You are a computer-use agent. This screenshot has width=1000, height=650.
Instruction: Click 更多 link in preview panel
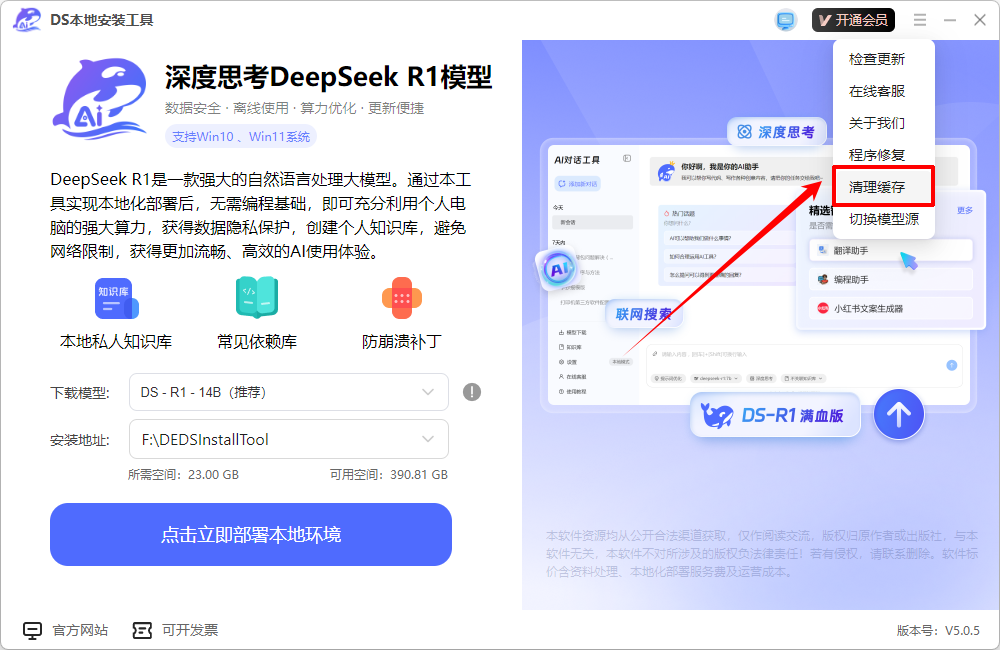tap(964, 211)
